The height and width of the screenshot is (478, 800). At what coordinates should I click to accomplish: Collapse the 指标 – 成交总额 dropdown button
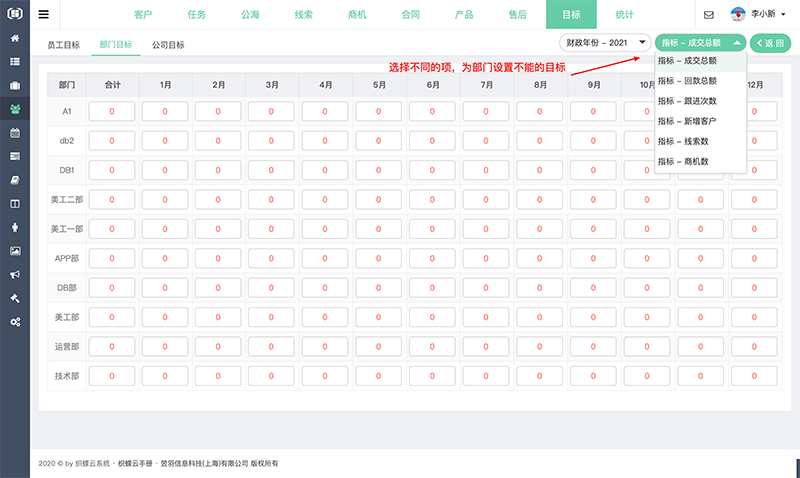pos(700,43)
